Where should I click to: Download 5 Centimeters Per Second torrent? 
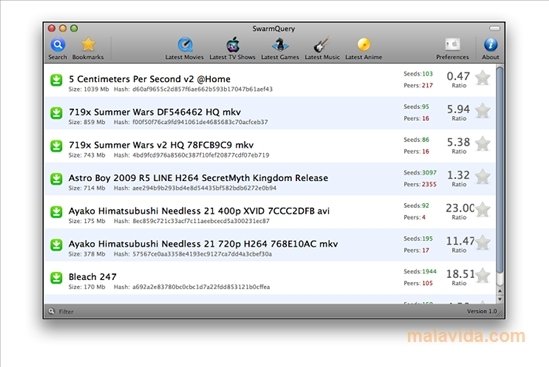(56, 80)
